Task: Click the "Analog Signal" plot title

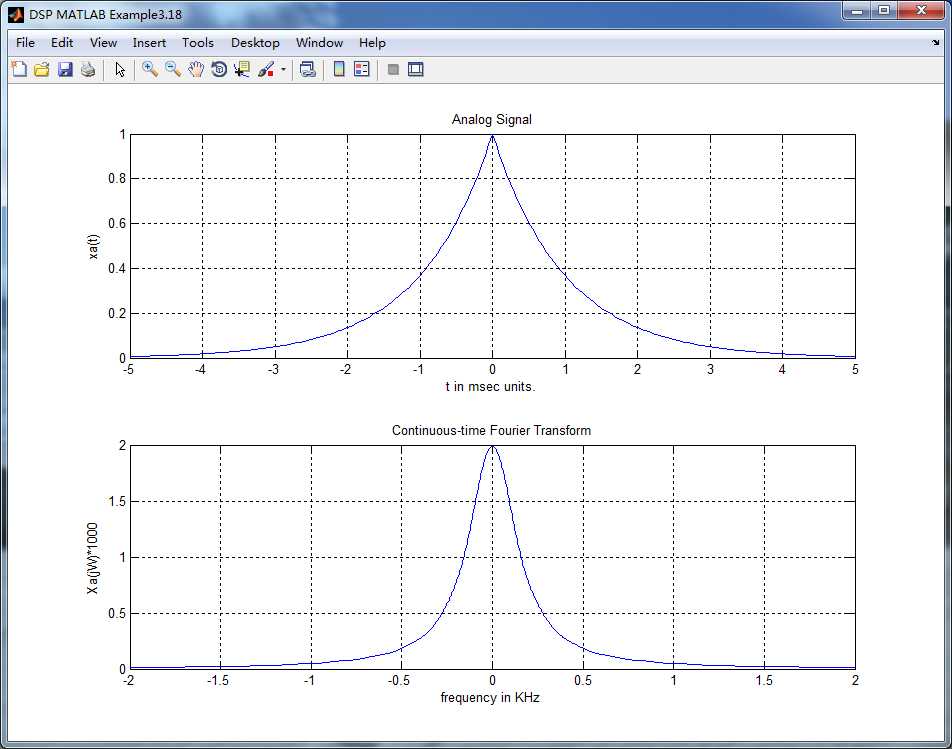Action: tap(492, 120)
